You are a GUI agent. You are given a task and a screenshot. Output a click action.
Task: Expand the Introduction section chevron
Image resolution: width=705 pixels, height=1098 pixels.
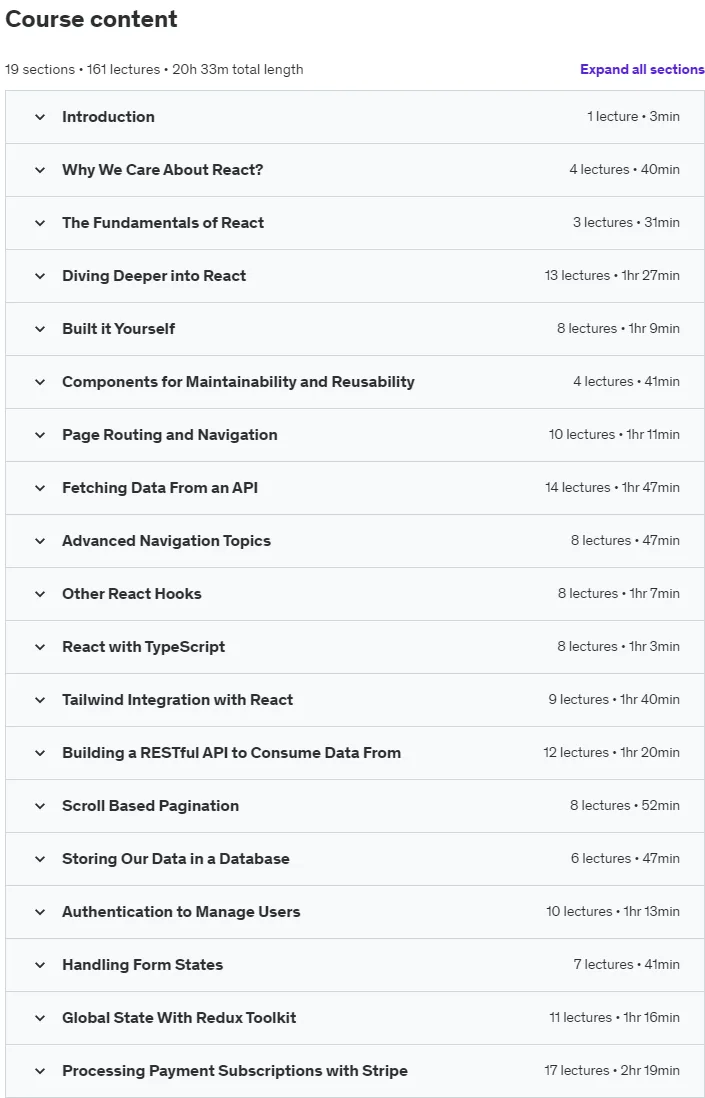[40, 117]
